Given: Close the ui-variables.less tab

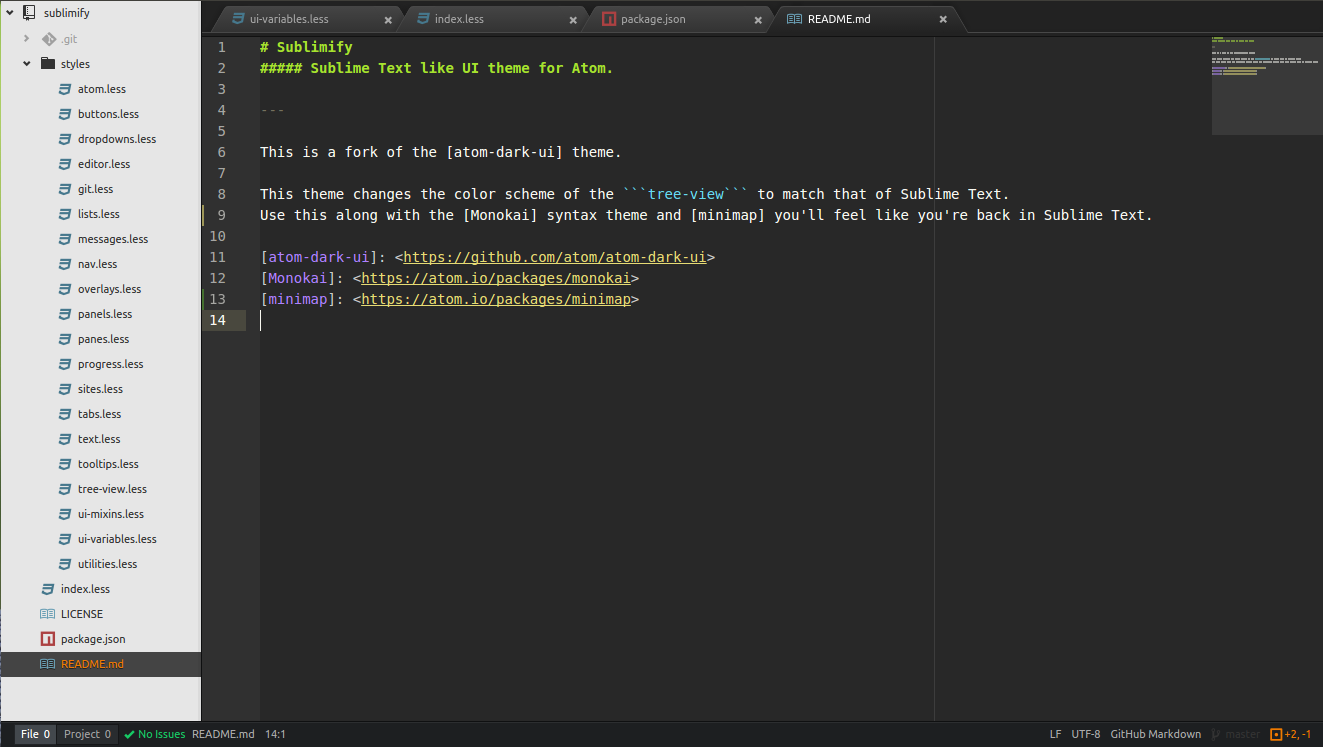Looking at the screenshot, I should click(x=388, y=20).
